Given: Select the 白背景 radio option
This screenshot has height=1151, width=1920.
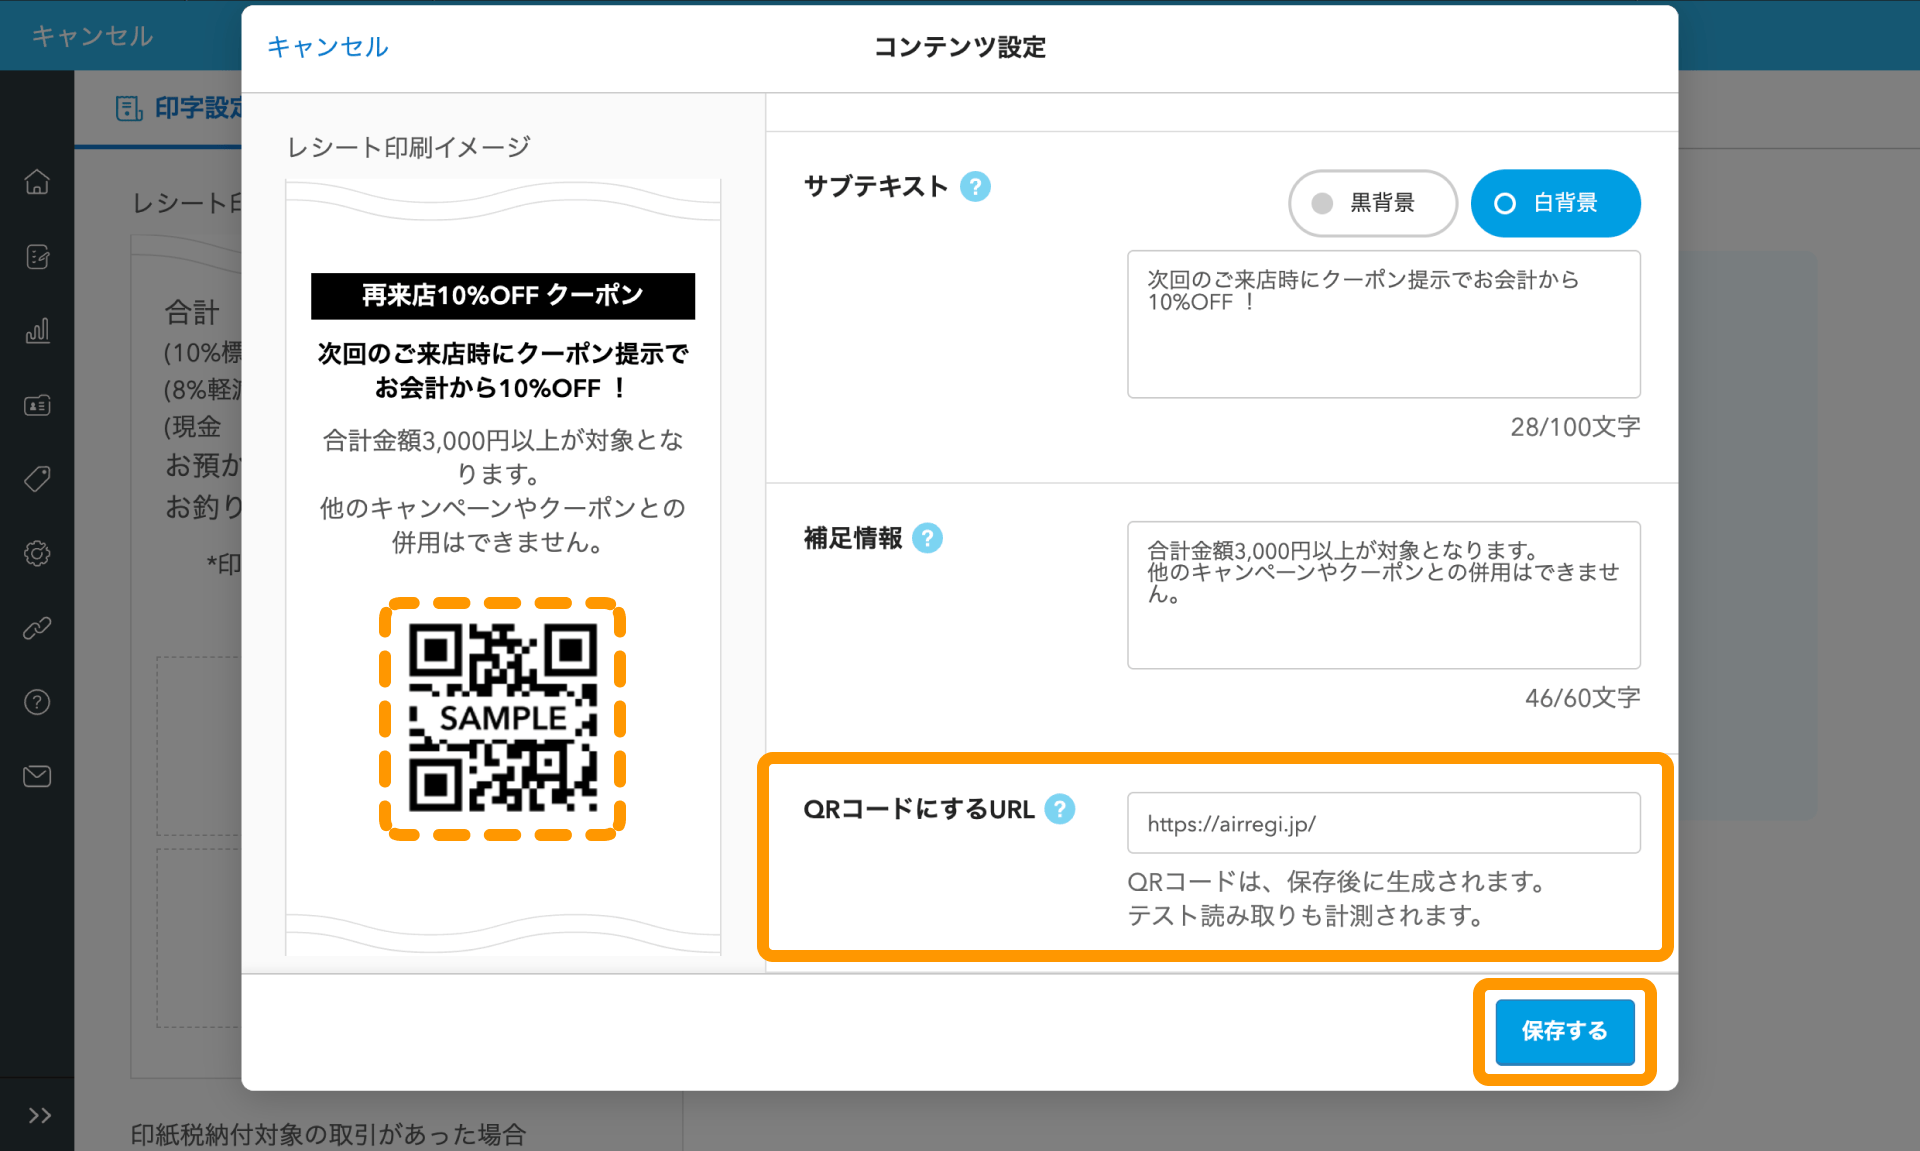Looking at the screenshot, I should coord(1555,203).
